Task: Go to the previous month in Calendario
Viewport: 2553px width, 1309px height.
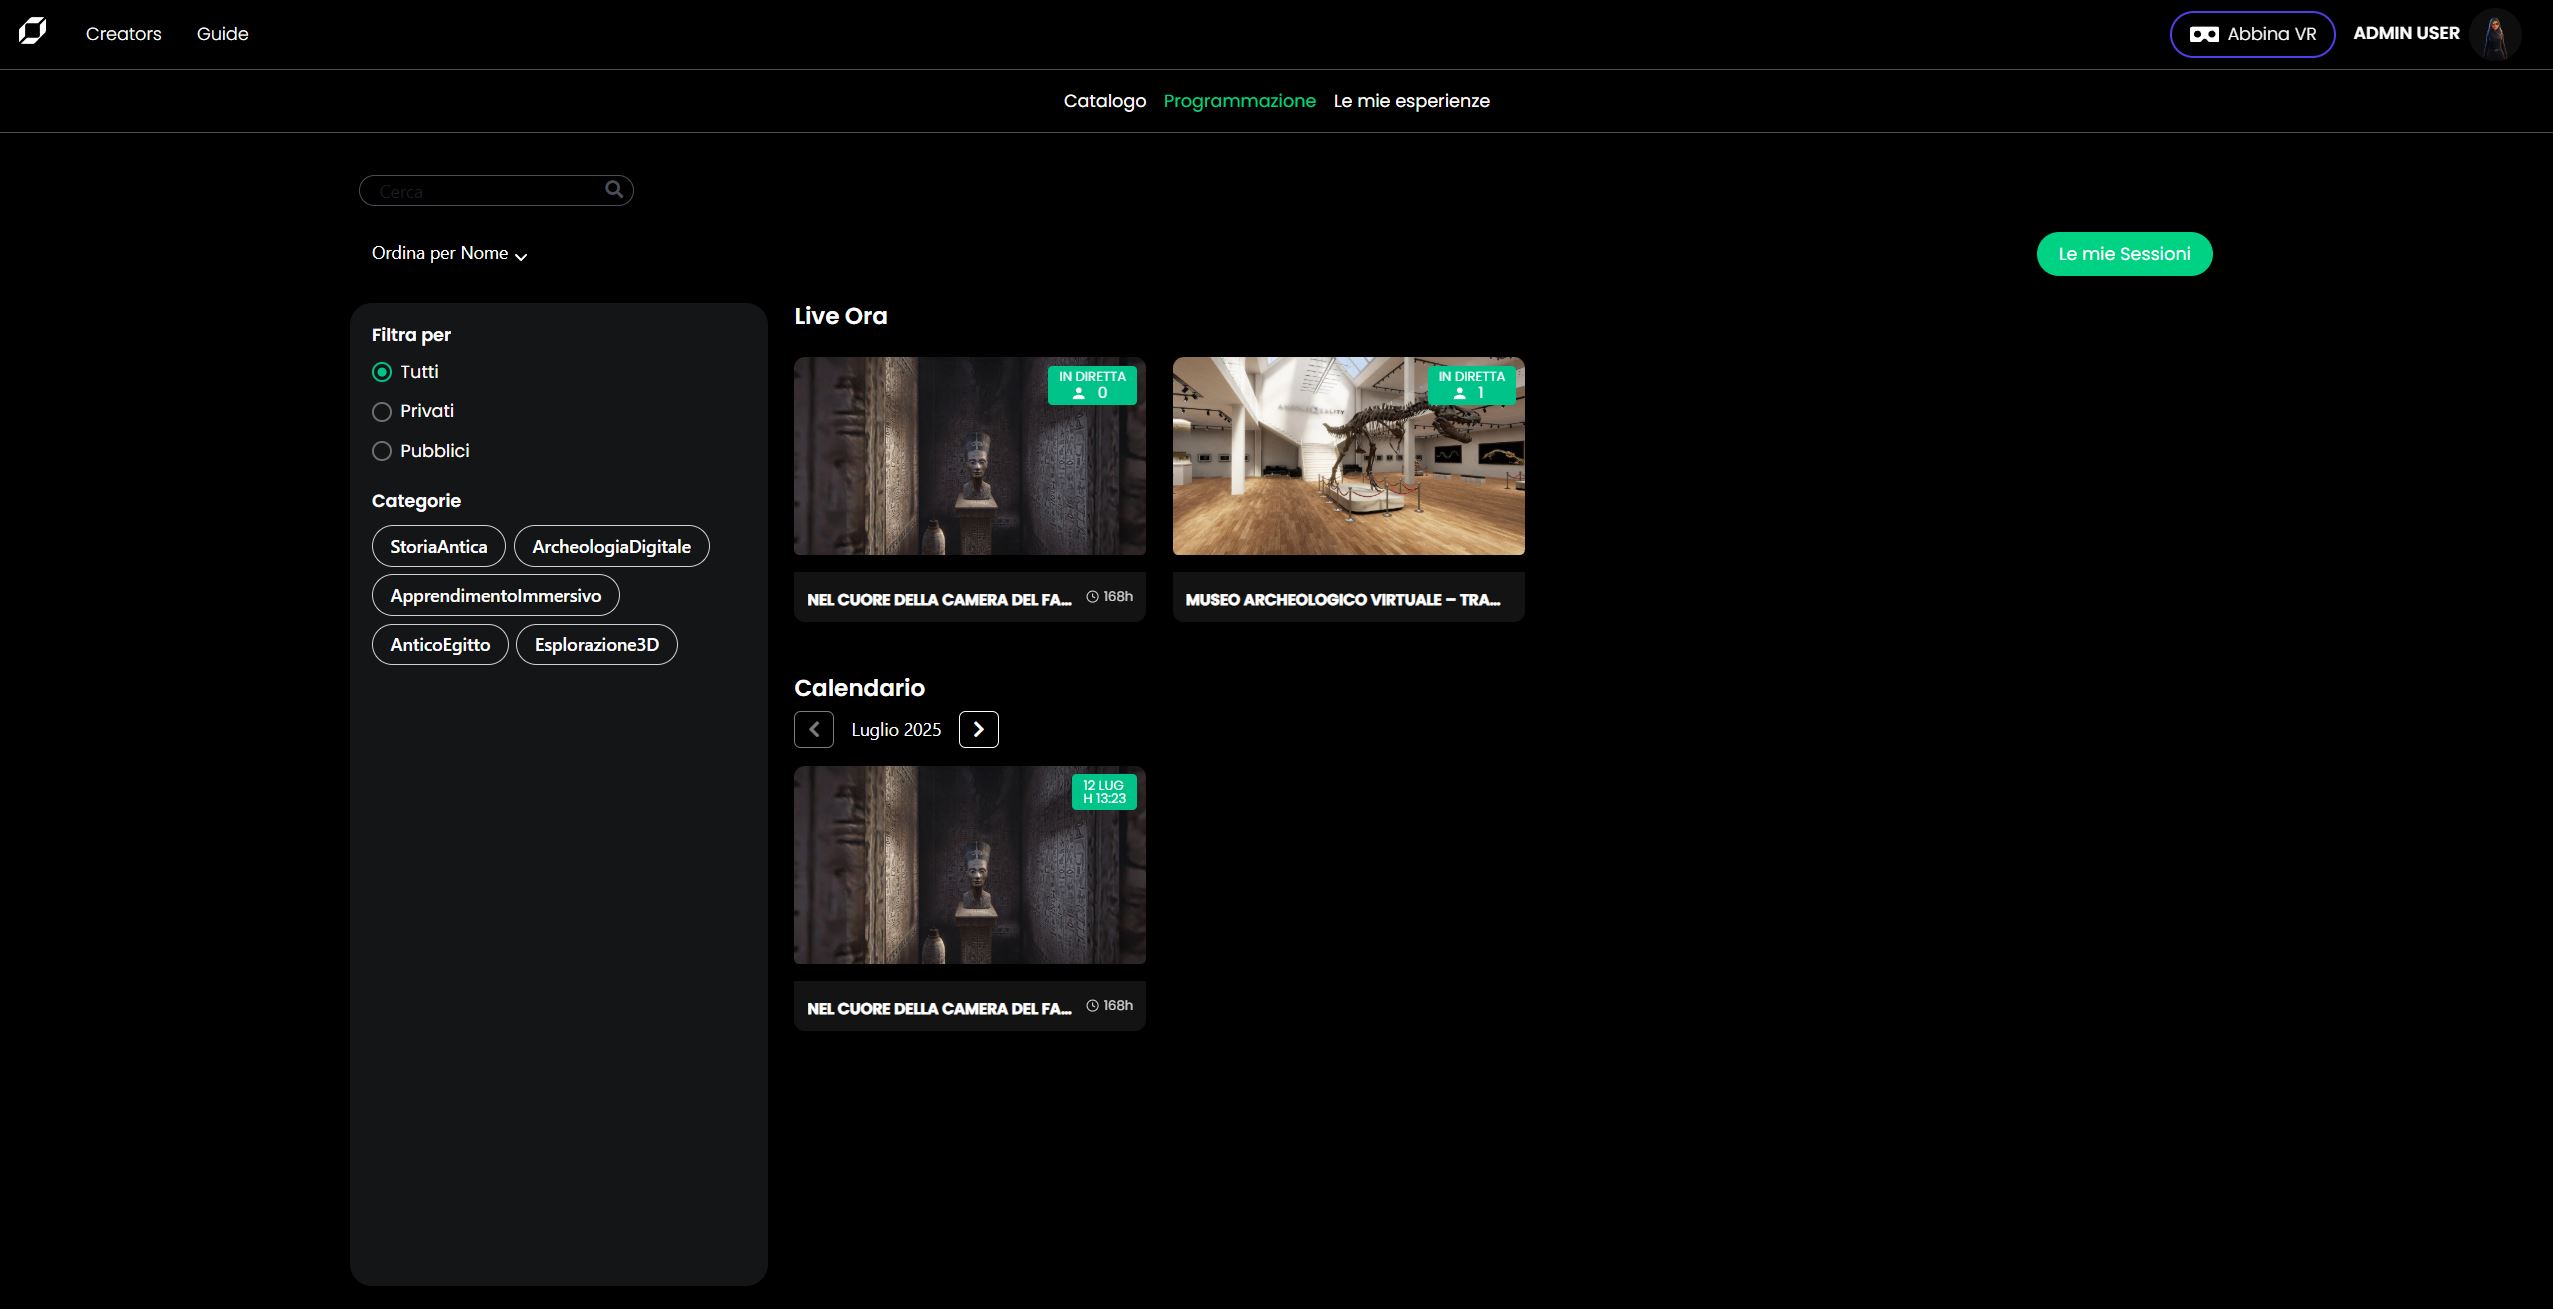Action: (813, 729)
